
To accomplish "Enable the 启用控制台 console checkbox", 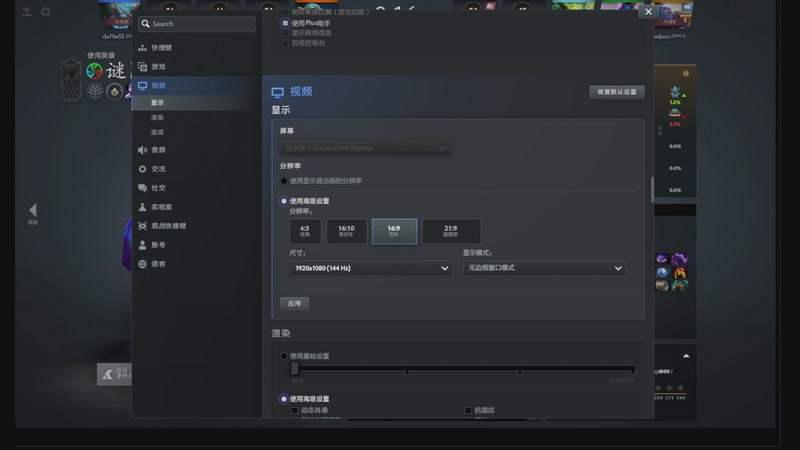I will 285,43.
